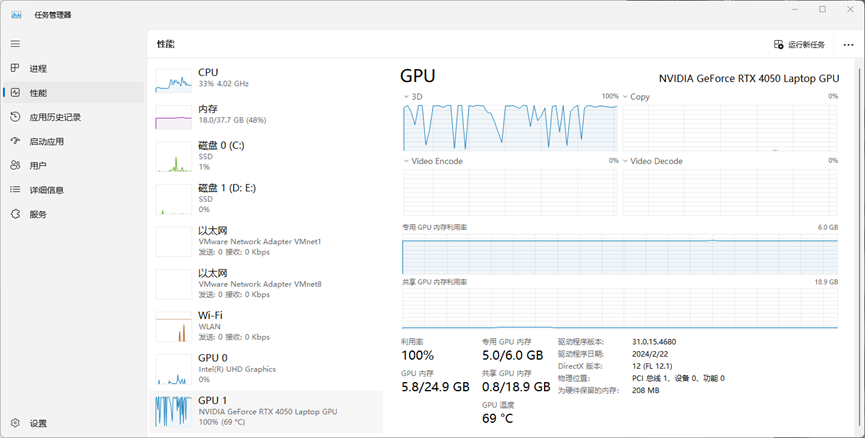Click the 运行新任务 button text
The width and height of the screenshot is (865, 438).
click(807, 45)
